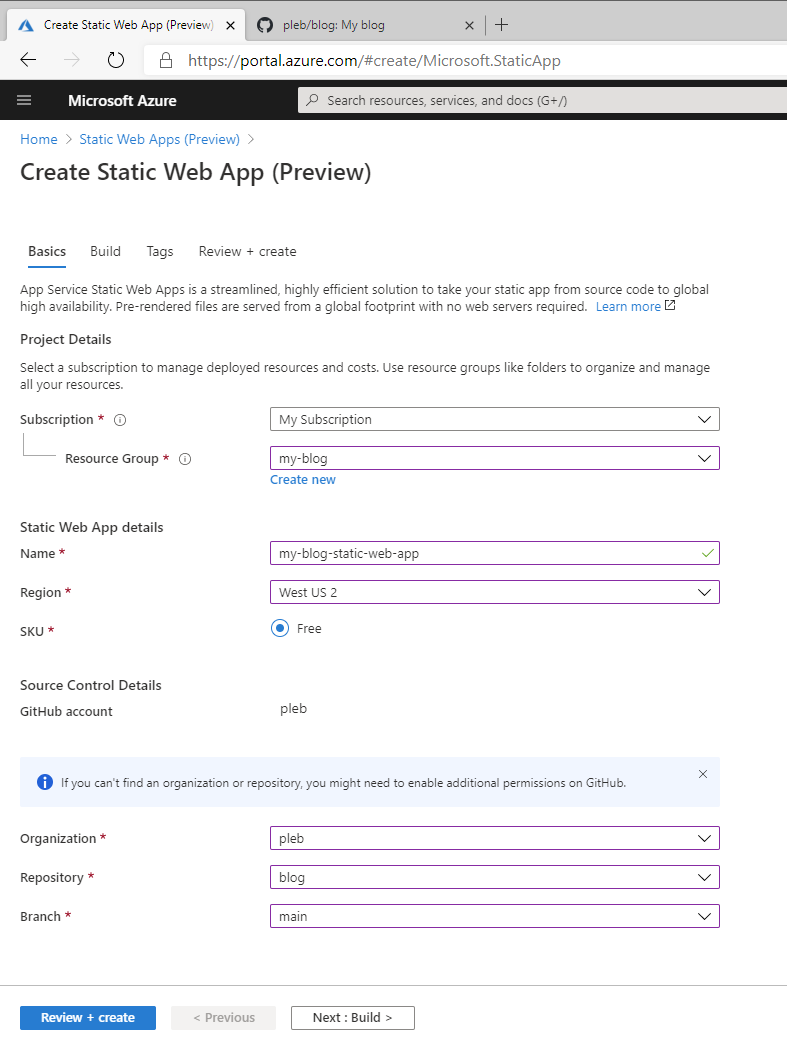Reload the page with the refresh icon
Viewport: 787px width, 1046px height.
coord(116,60)
